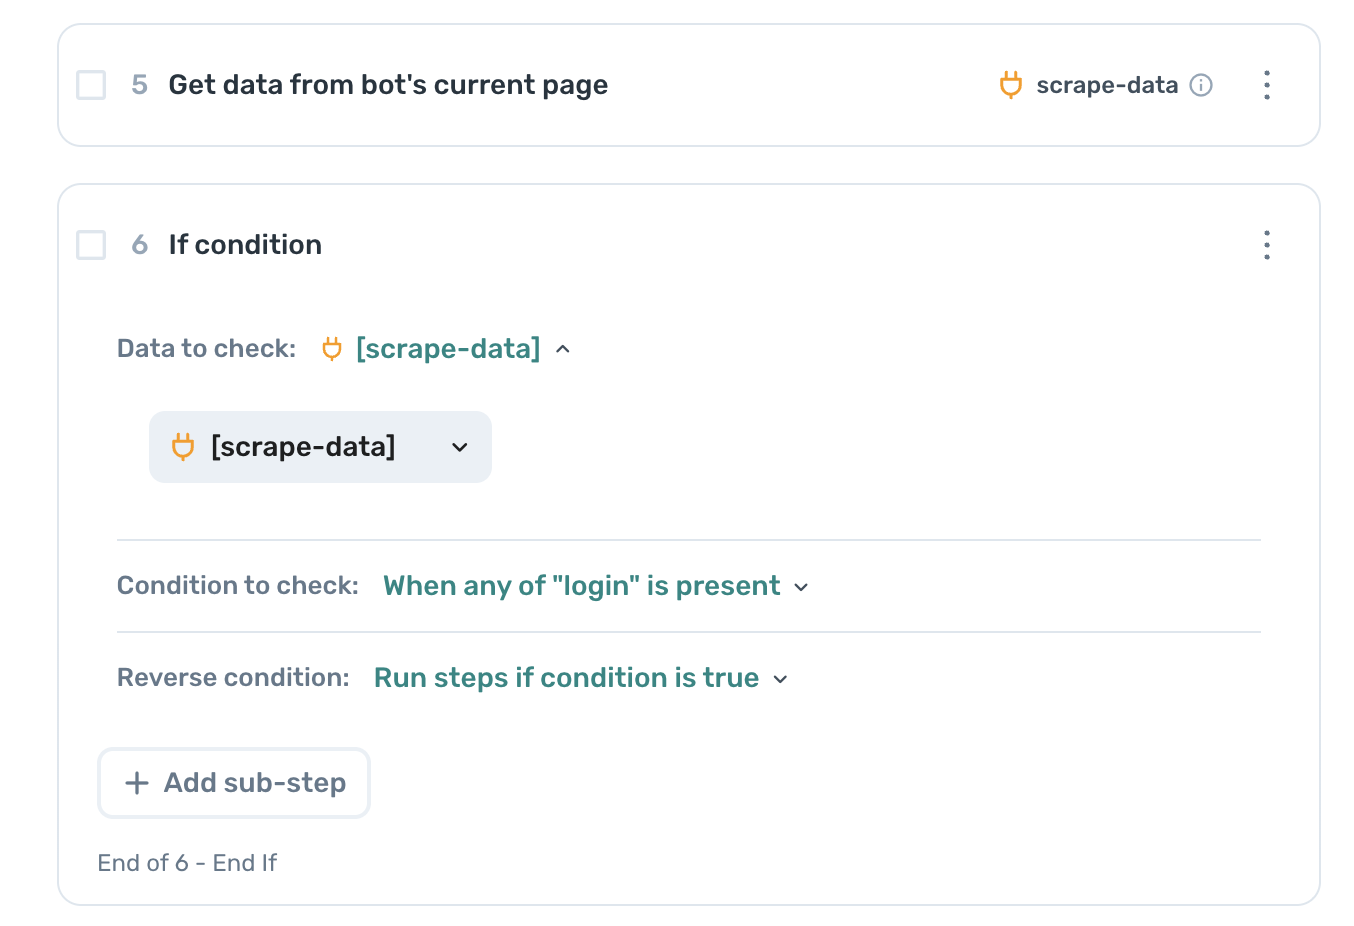Click the 'Get data from bot's current page' title
Image resolution: width=1354 pixels, height=926 pixels.
[388, 85]
